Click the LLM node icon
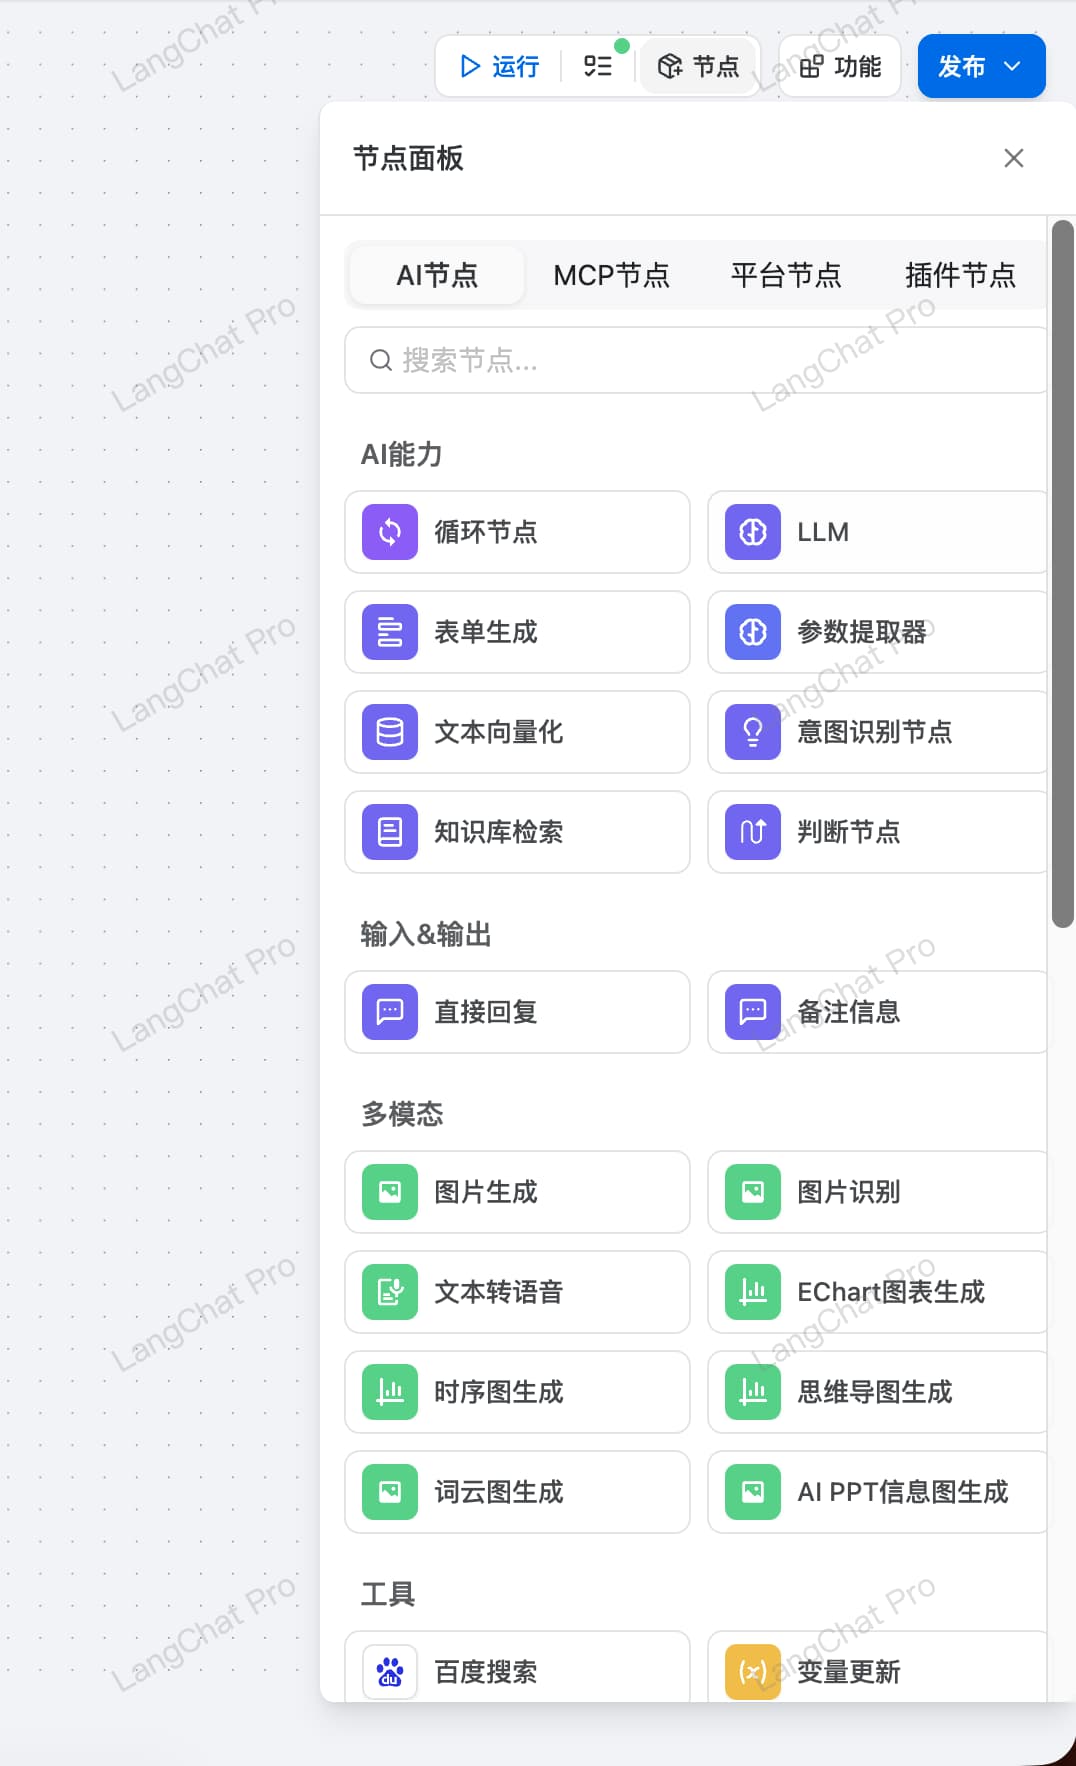The width and height of the screenshot is (1076, 1766). click(753, 532)
